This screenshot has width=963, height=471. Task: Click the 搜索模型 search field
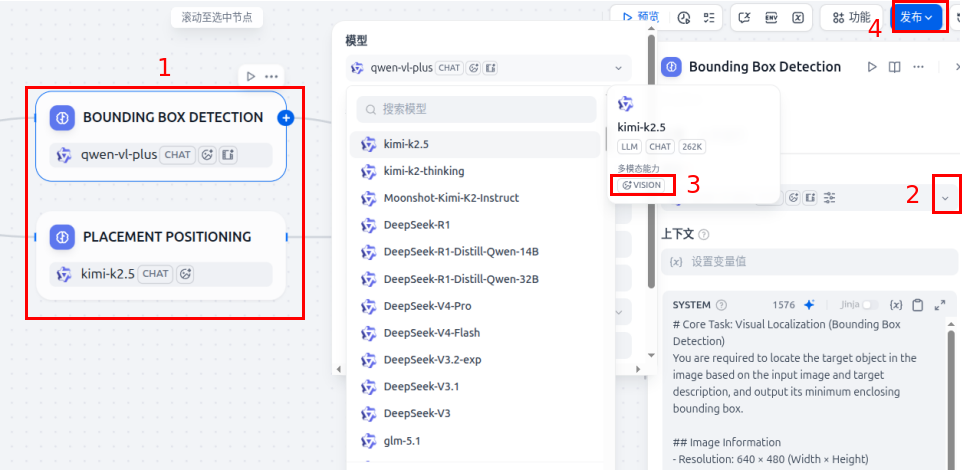click(477, 109)
